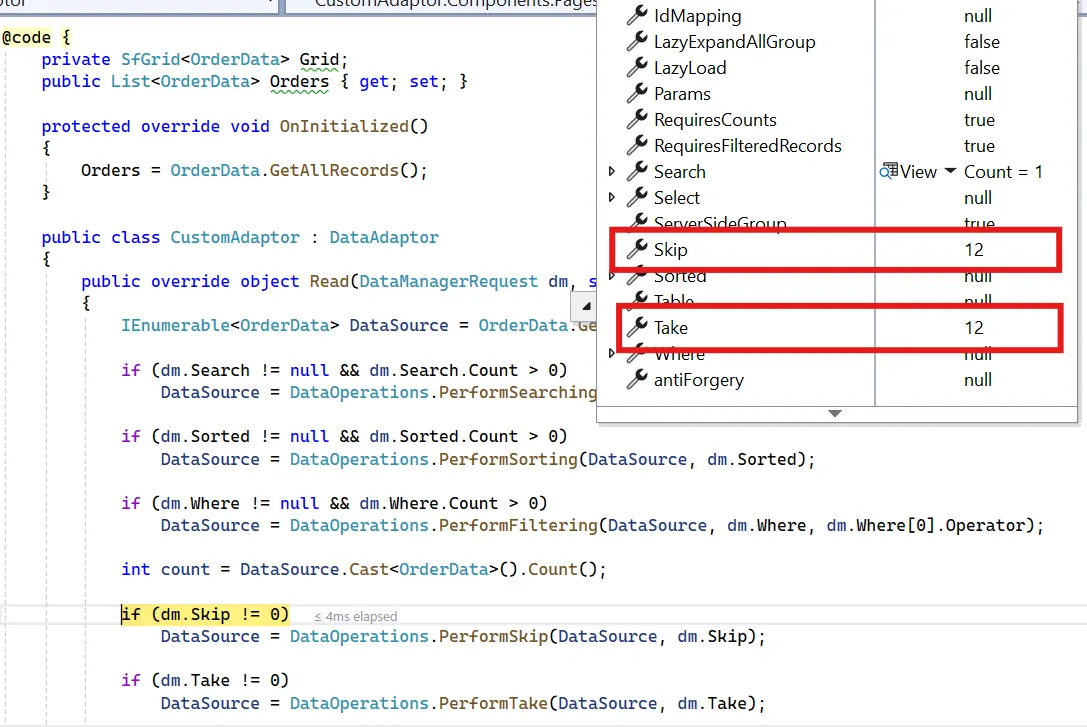Click the wrench icon next to Table

click(636, 301)
